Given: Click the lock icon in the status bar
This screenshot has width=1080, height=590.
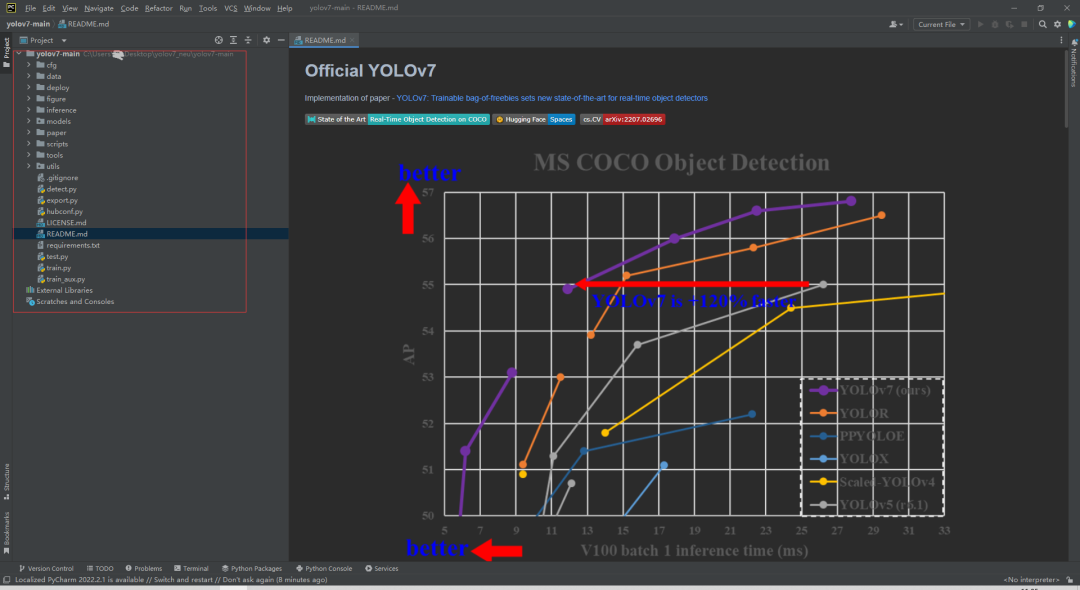Looking at the screenshot, I should point(1070,580).
